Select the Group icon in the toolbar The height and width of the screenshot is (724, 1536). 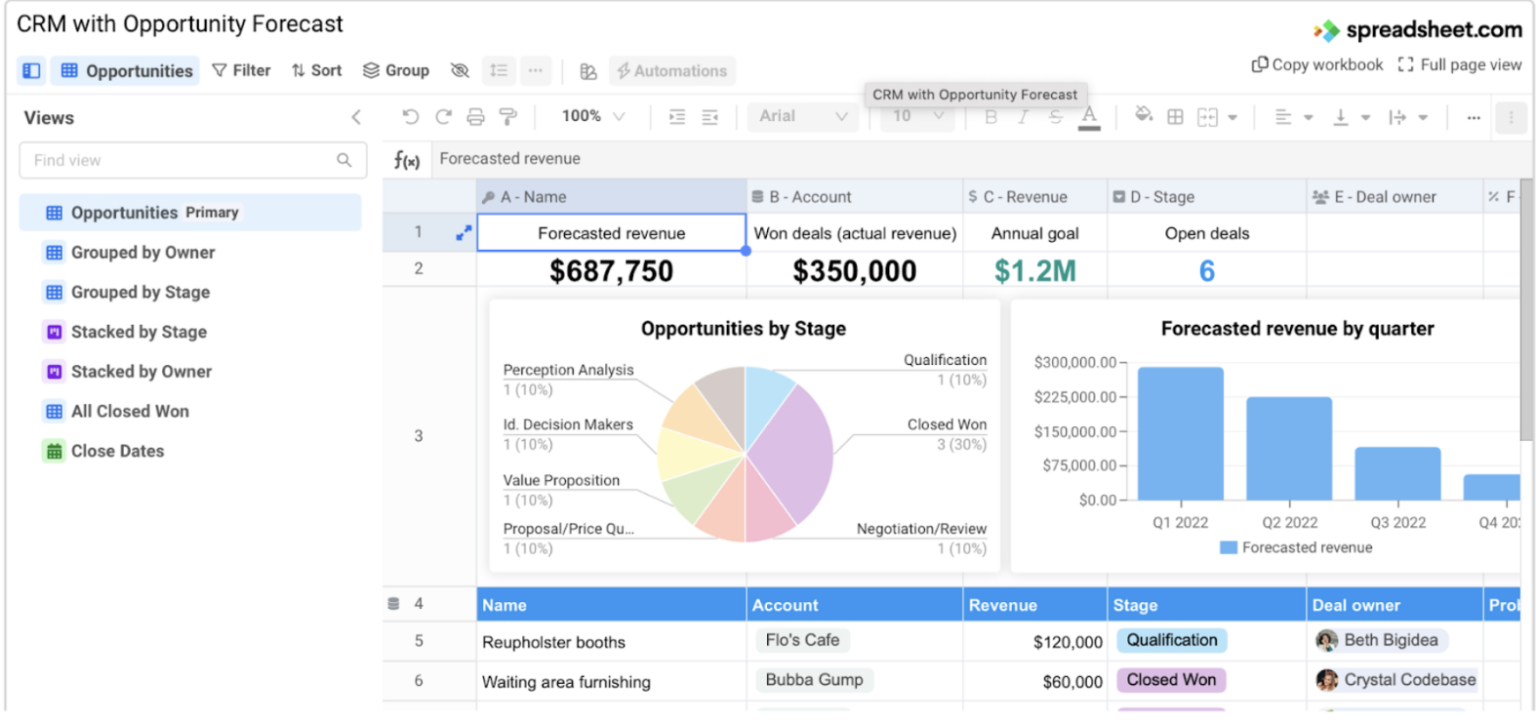point(397,70)
